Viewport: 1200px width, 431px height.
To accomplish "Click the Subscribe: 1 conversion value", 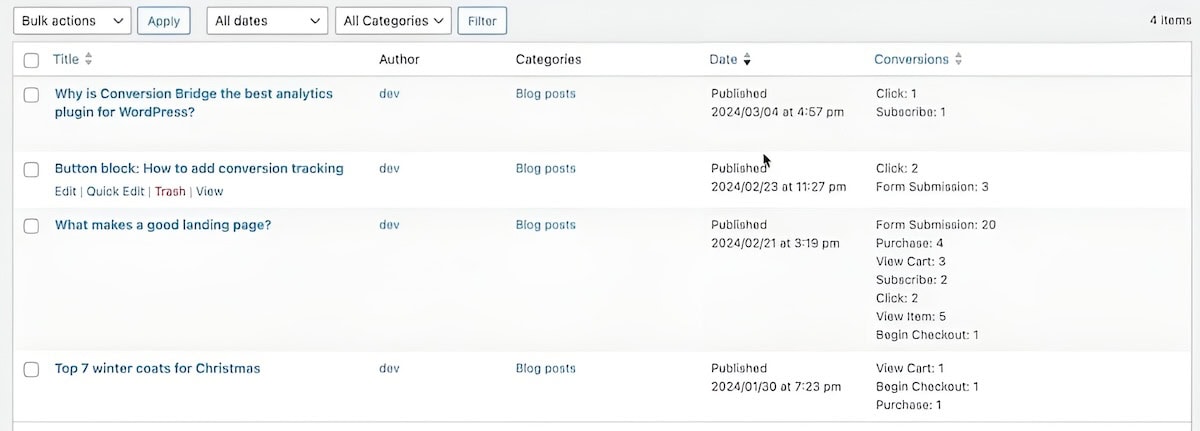I will [x=910, y=112].
